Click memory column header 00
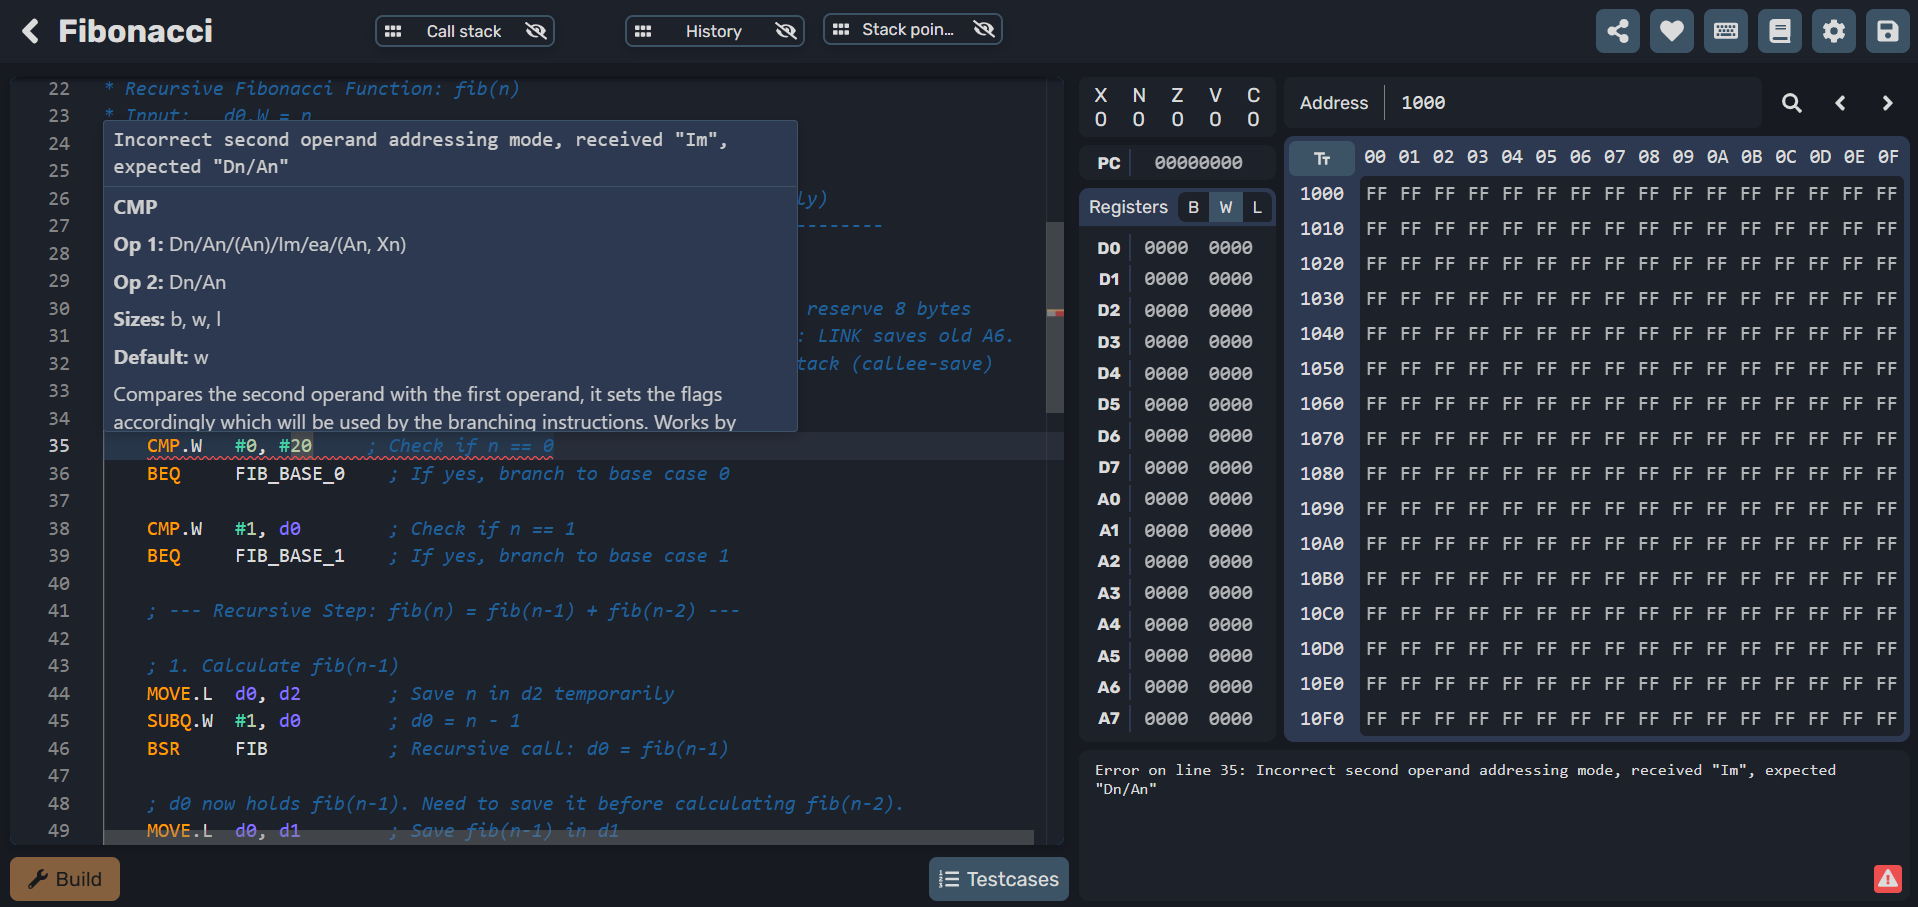 coord(1376,157)
